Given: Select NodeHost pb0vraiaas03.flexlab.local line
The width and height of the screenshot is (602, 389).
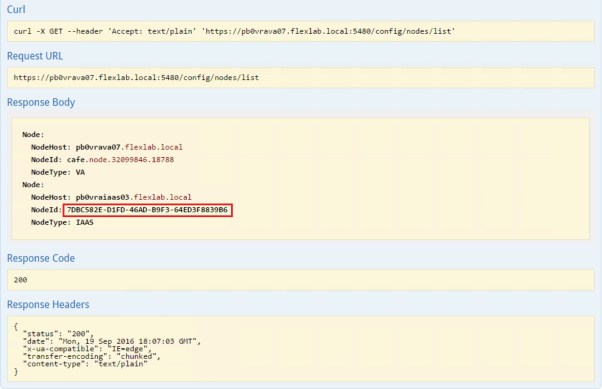Looking at the screenshot, I should (111, 197).
